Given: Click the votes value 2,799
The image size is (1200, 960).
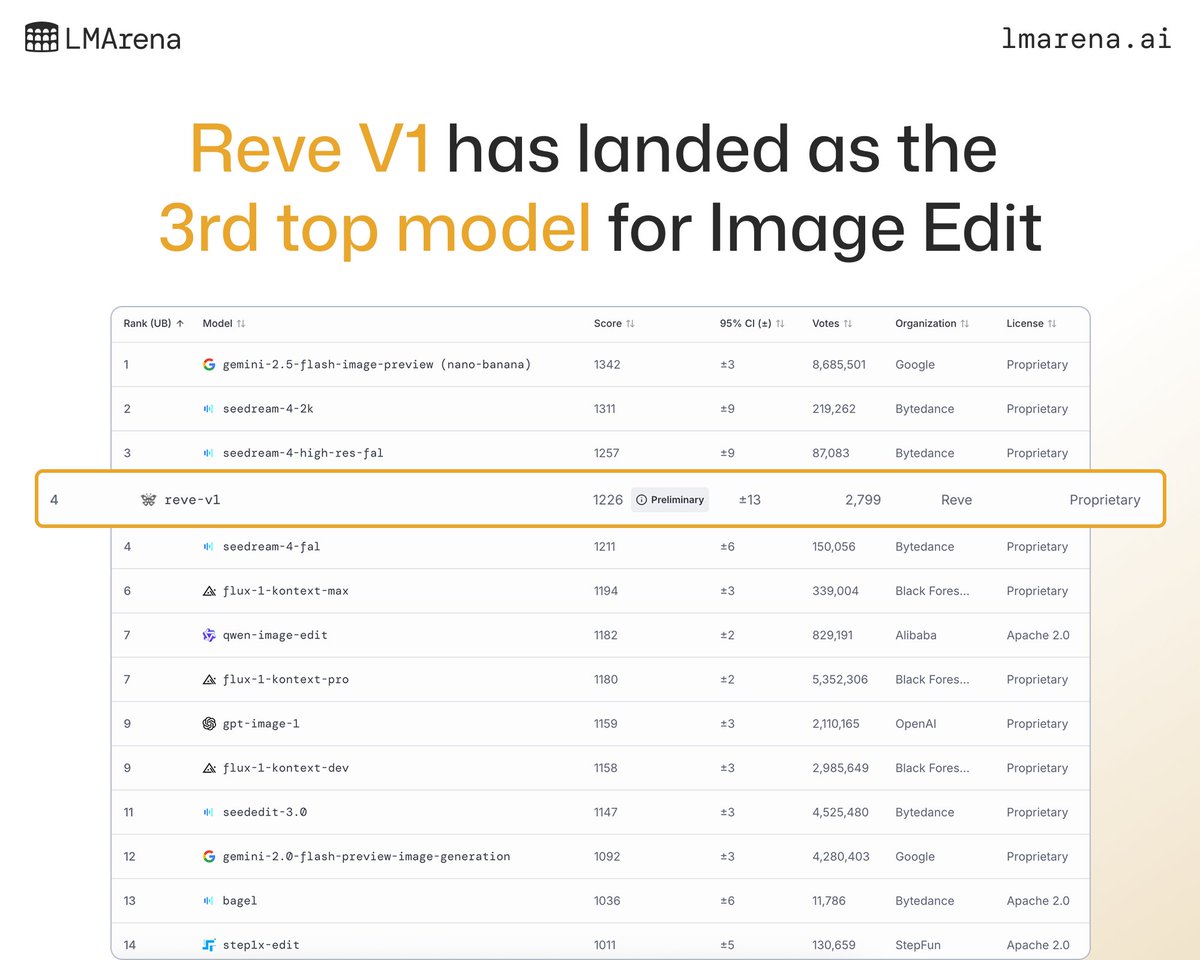Looking at the screenshot, I should [x=863, y=499].
